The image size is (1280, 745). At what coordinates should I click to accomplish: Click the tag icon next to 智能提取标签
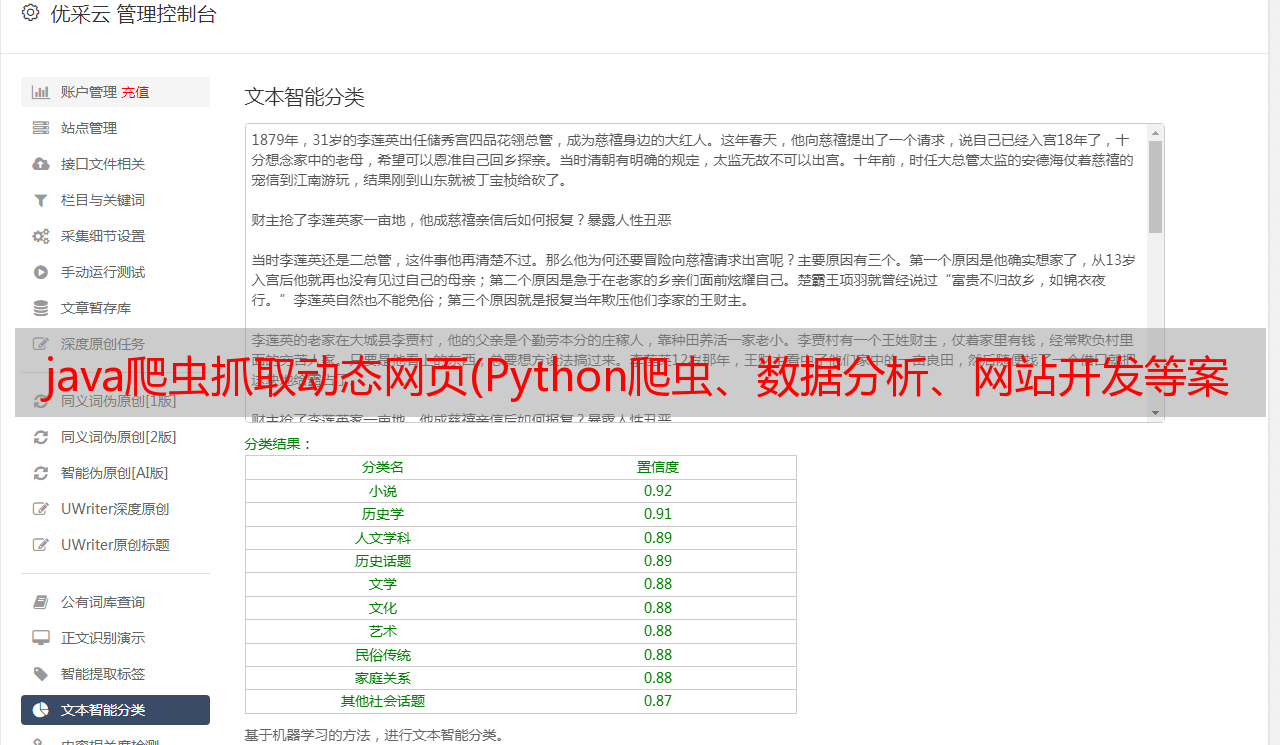(41, 674)
